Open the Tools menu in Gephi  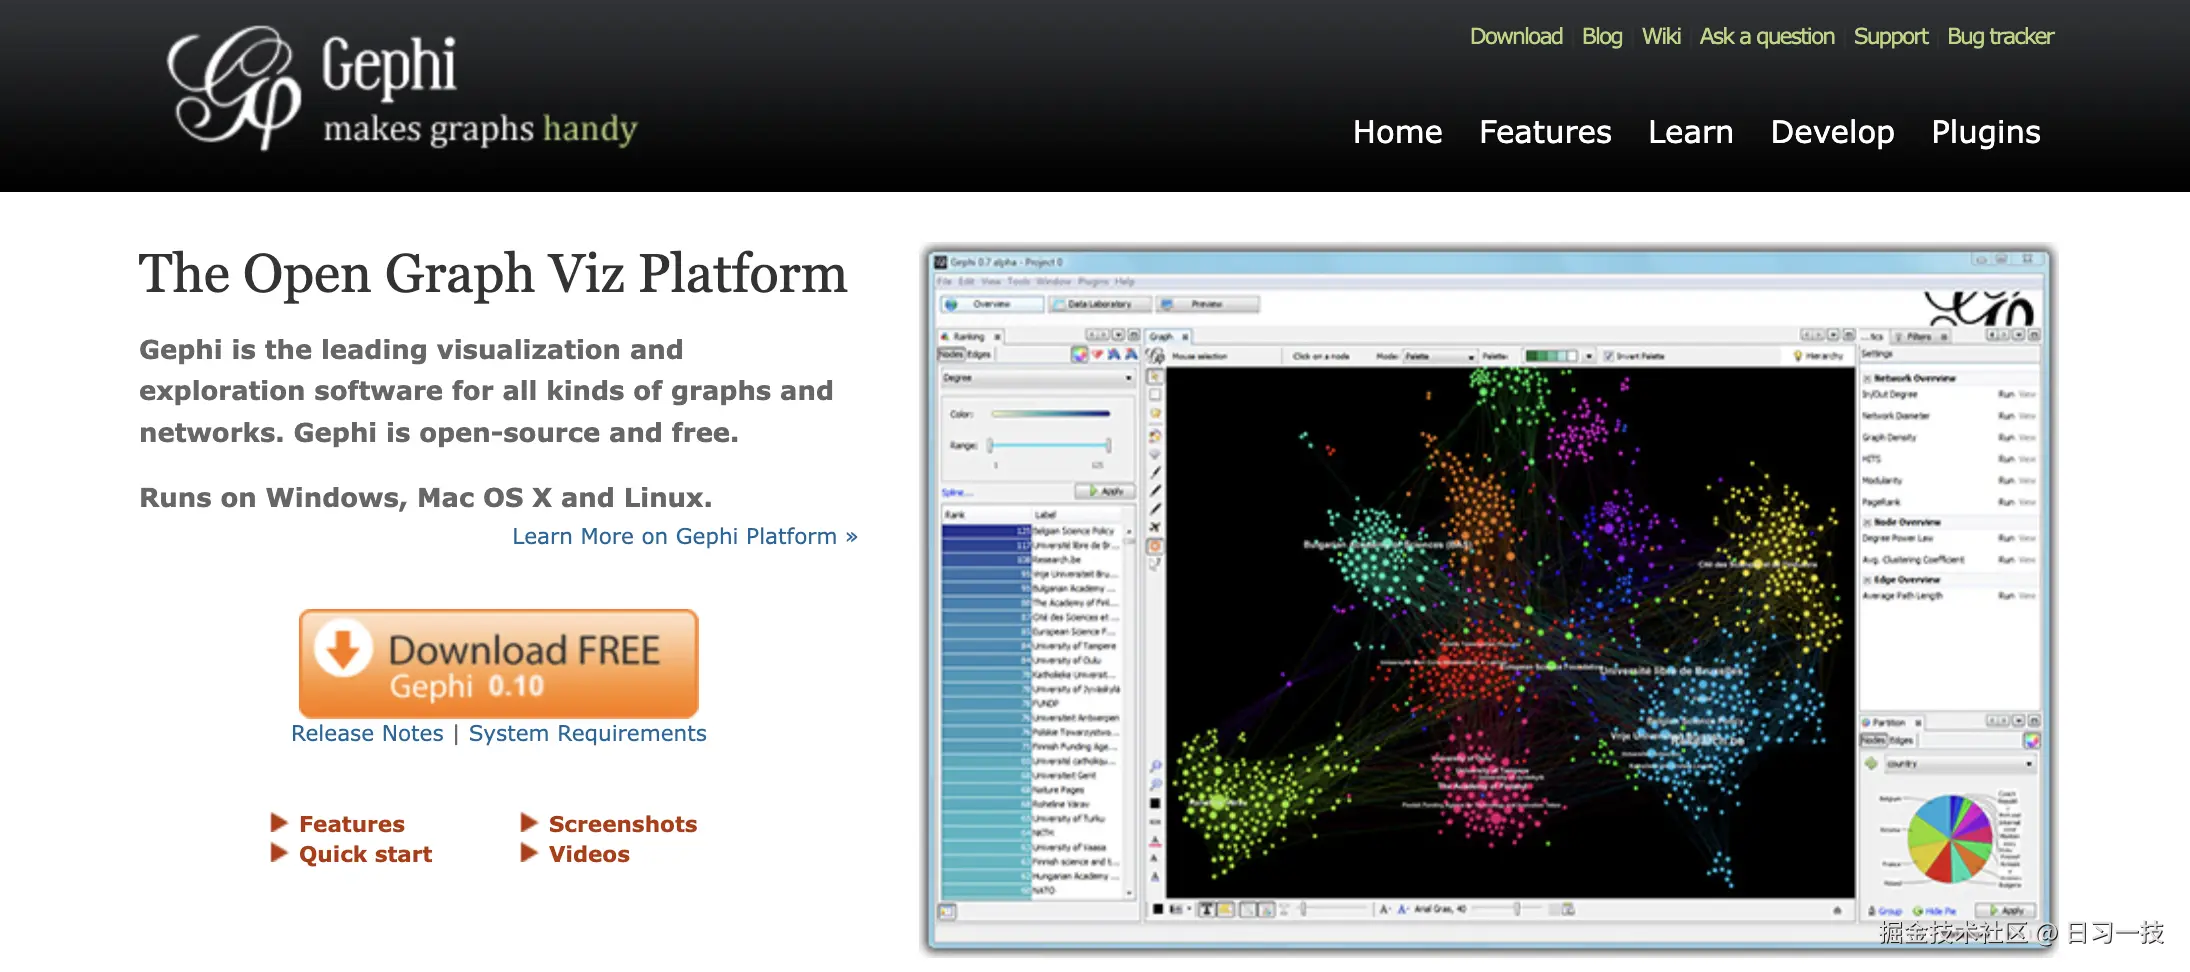[x=1020, y=282]
